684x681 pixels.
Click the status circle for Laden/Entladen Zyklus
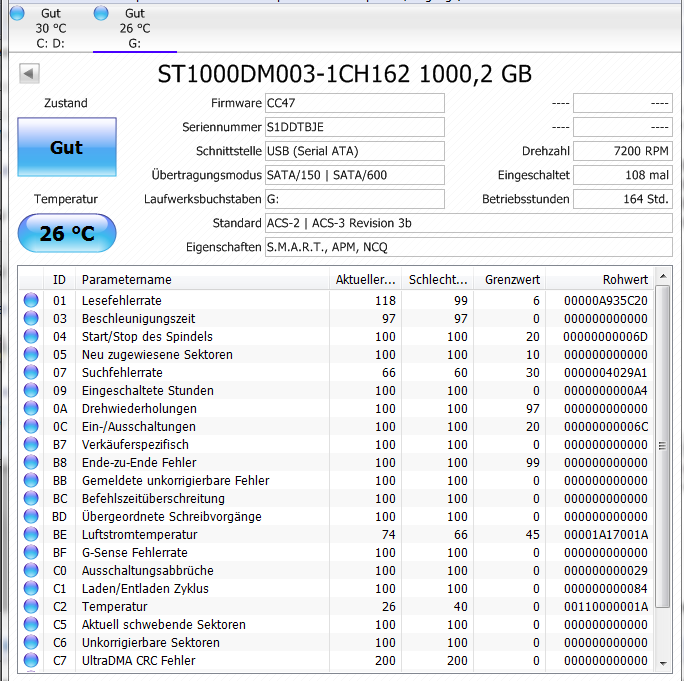pyautogui.click(x=31, y=588)
